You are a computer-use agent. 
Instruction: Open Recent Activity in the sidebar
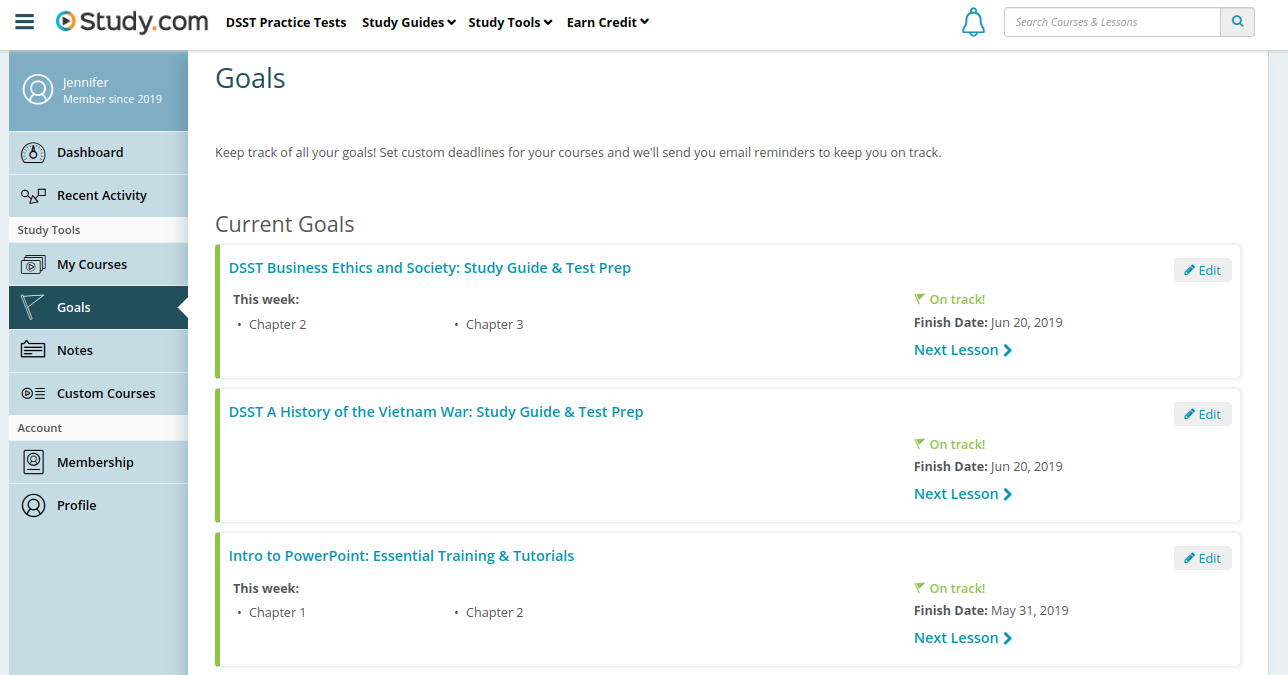coord(98,196)
